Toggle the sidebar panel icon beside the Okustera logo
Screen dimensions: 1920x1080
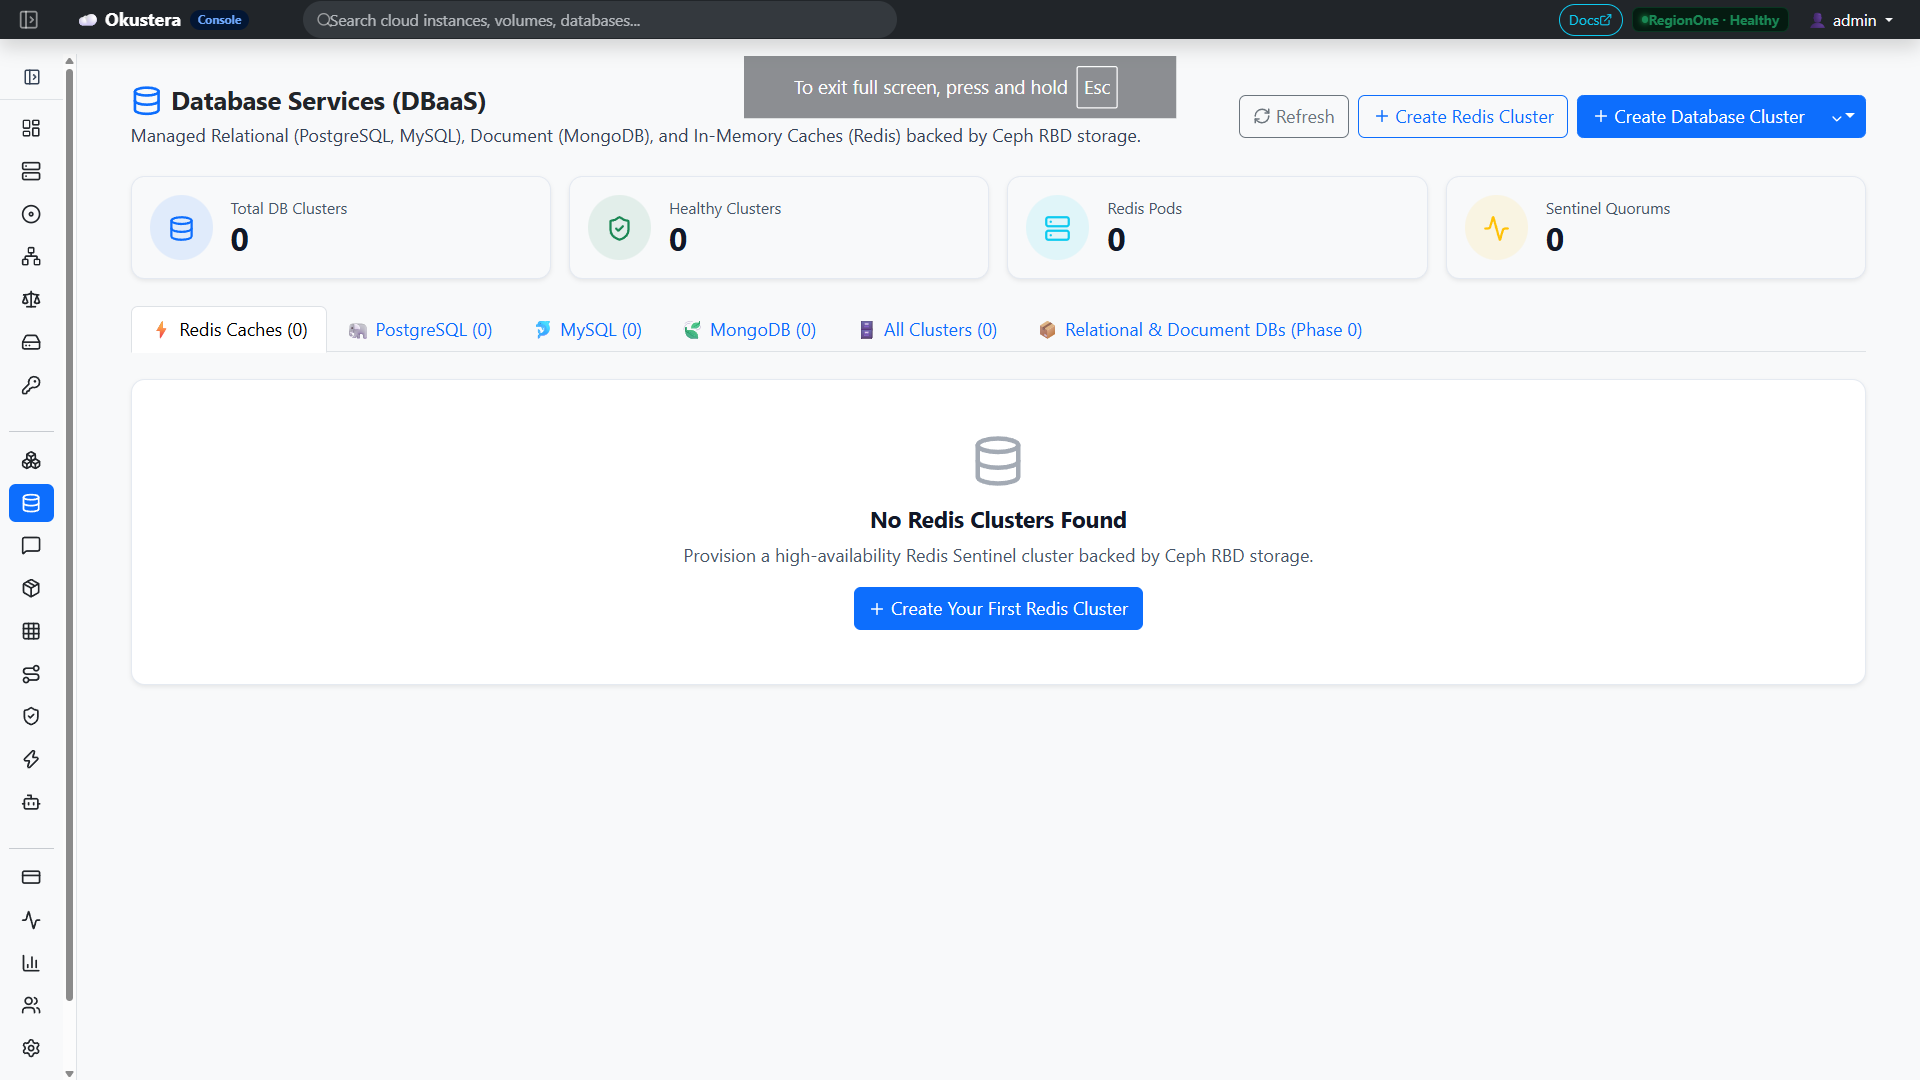pyautogui.click(x=29, y=20)
